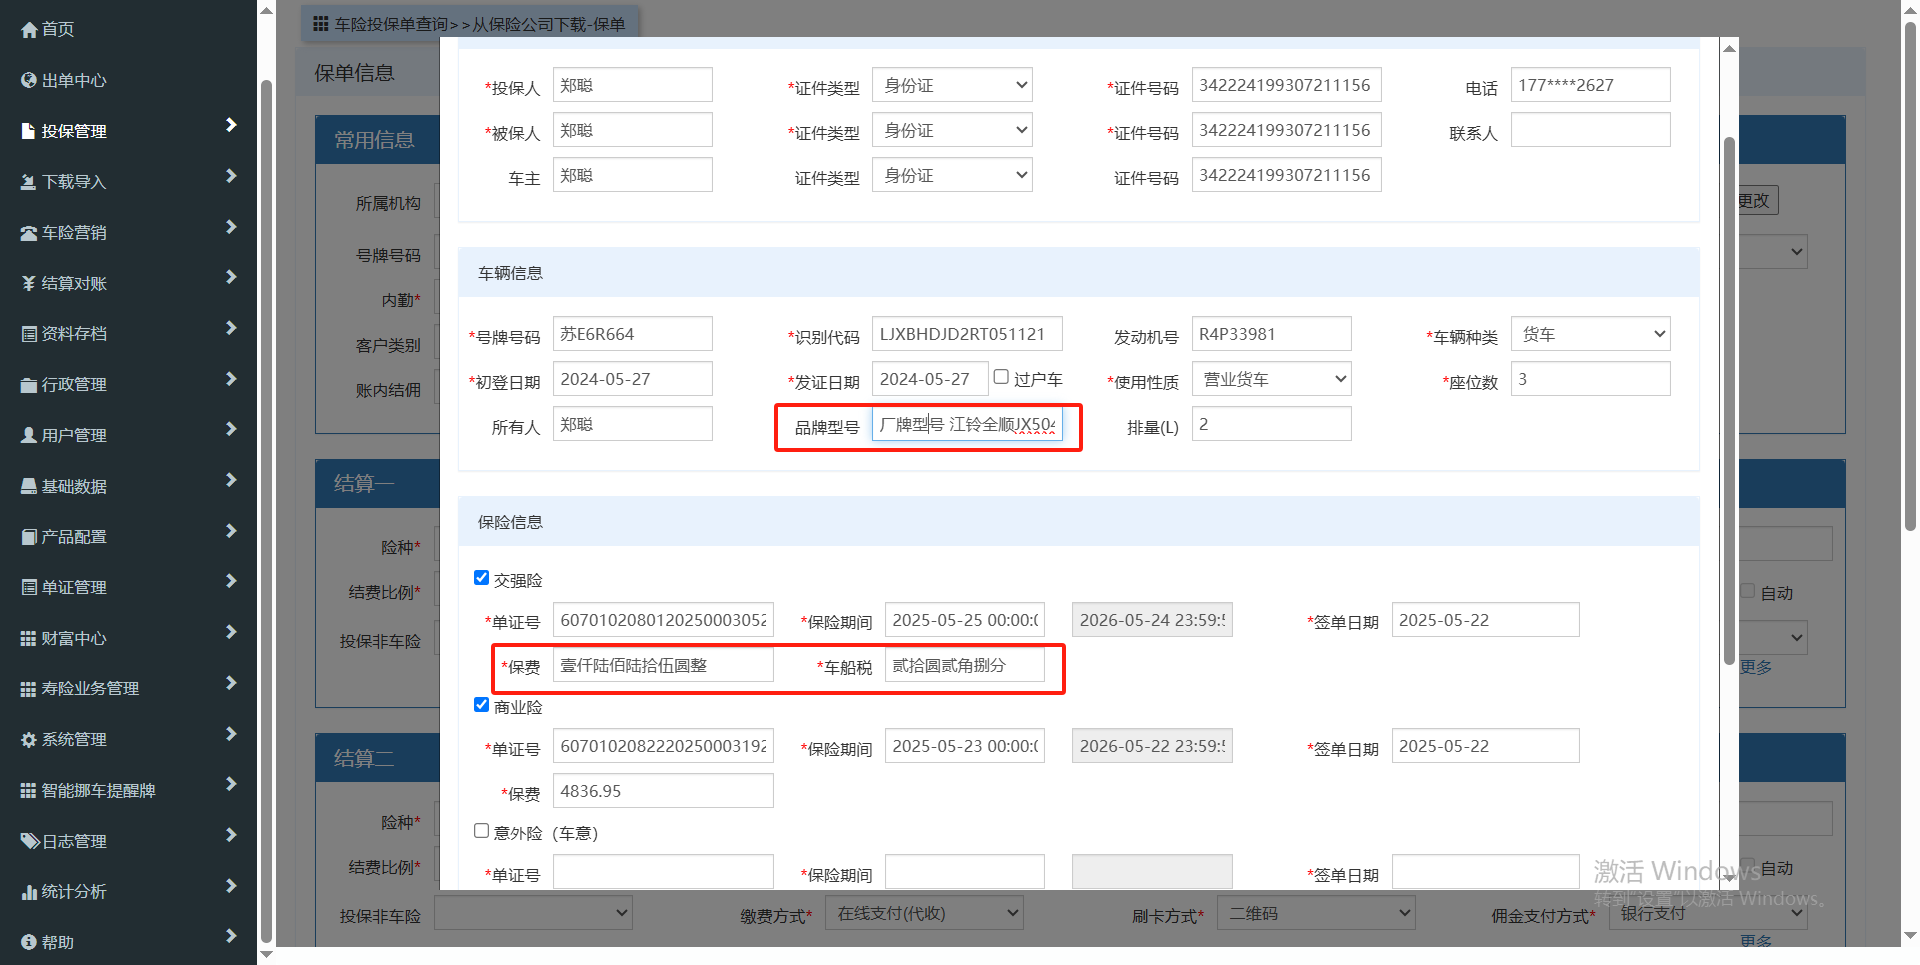Open 出单中心 via its globe icon

point(29,81)
